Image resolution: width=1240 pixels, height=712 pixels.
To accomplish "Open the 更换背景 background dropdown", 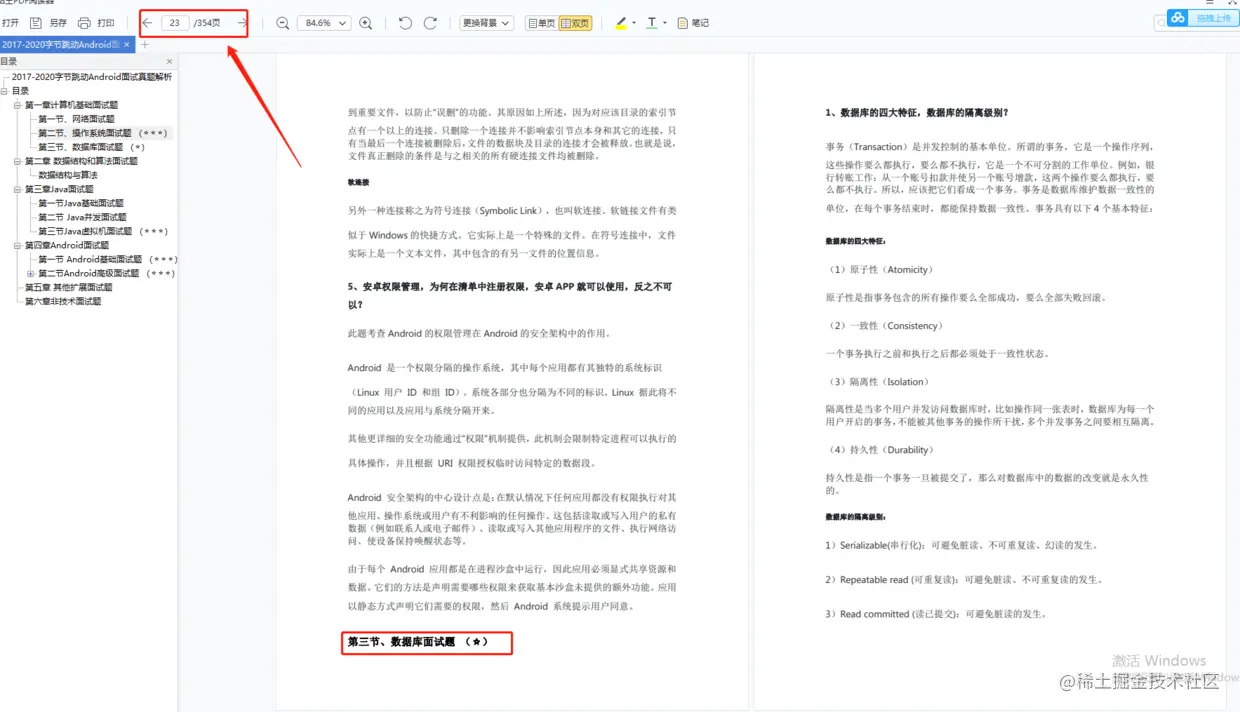I will (487, 23).
